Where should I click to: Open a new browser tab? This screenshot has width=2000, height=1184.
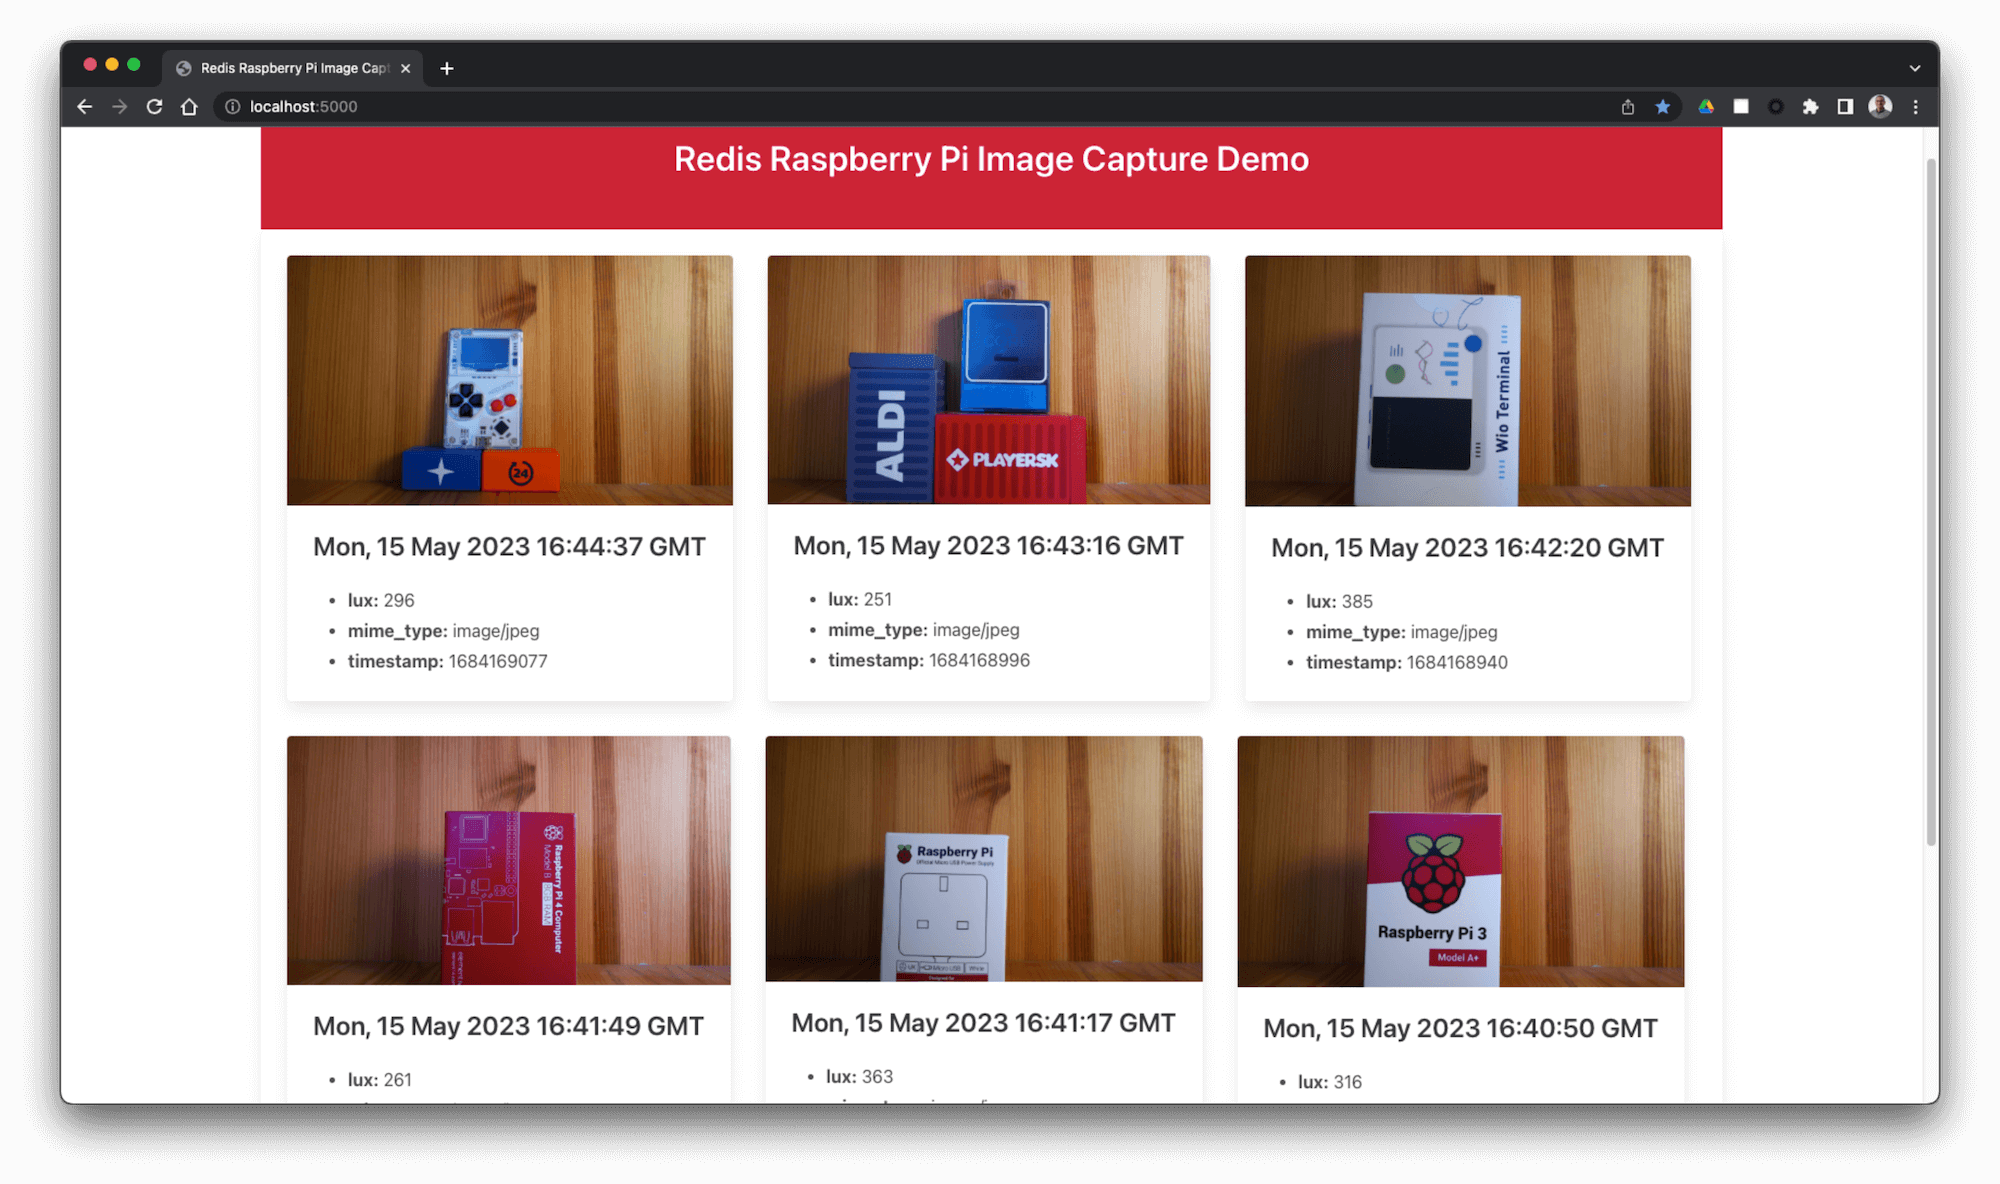447,68
